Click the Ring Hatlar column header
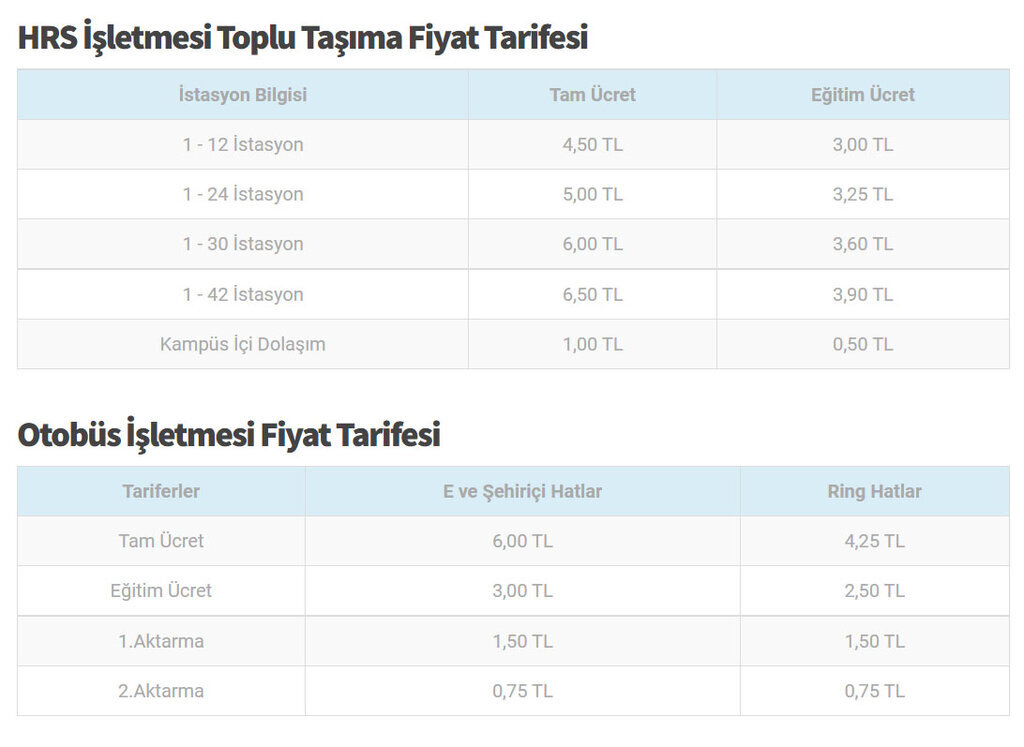Viewport: 1024px width, 747px height. click(874, 491)
